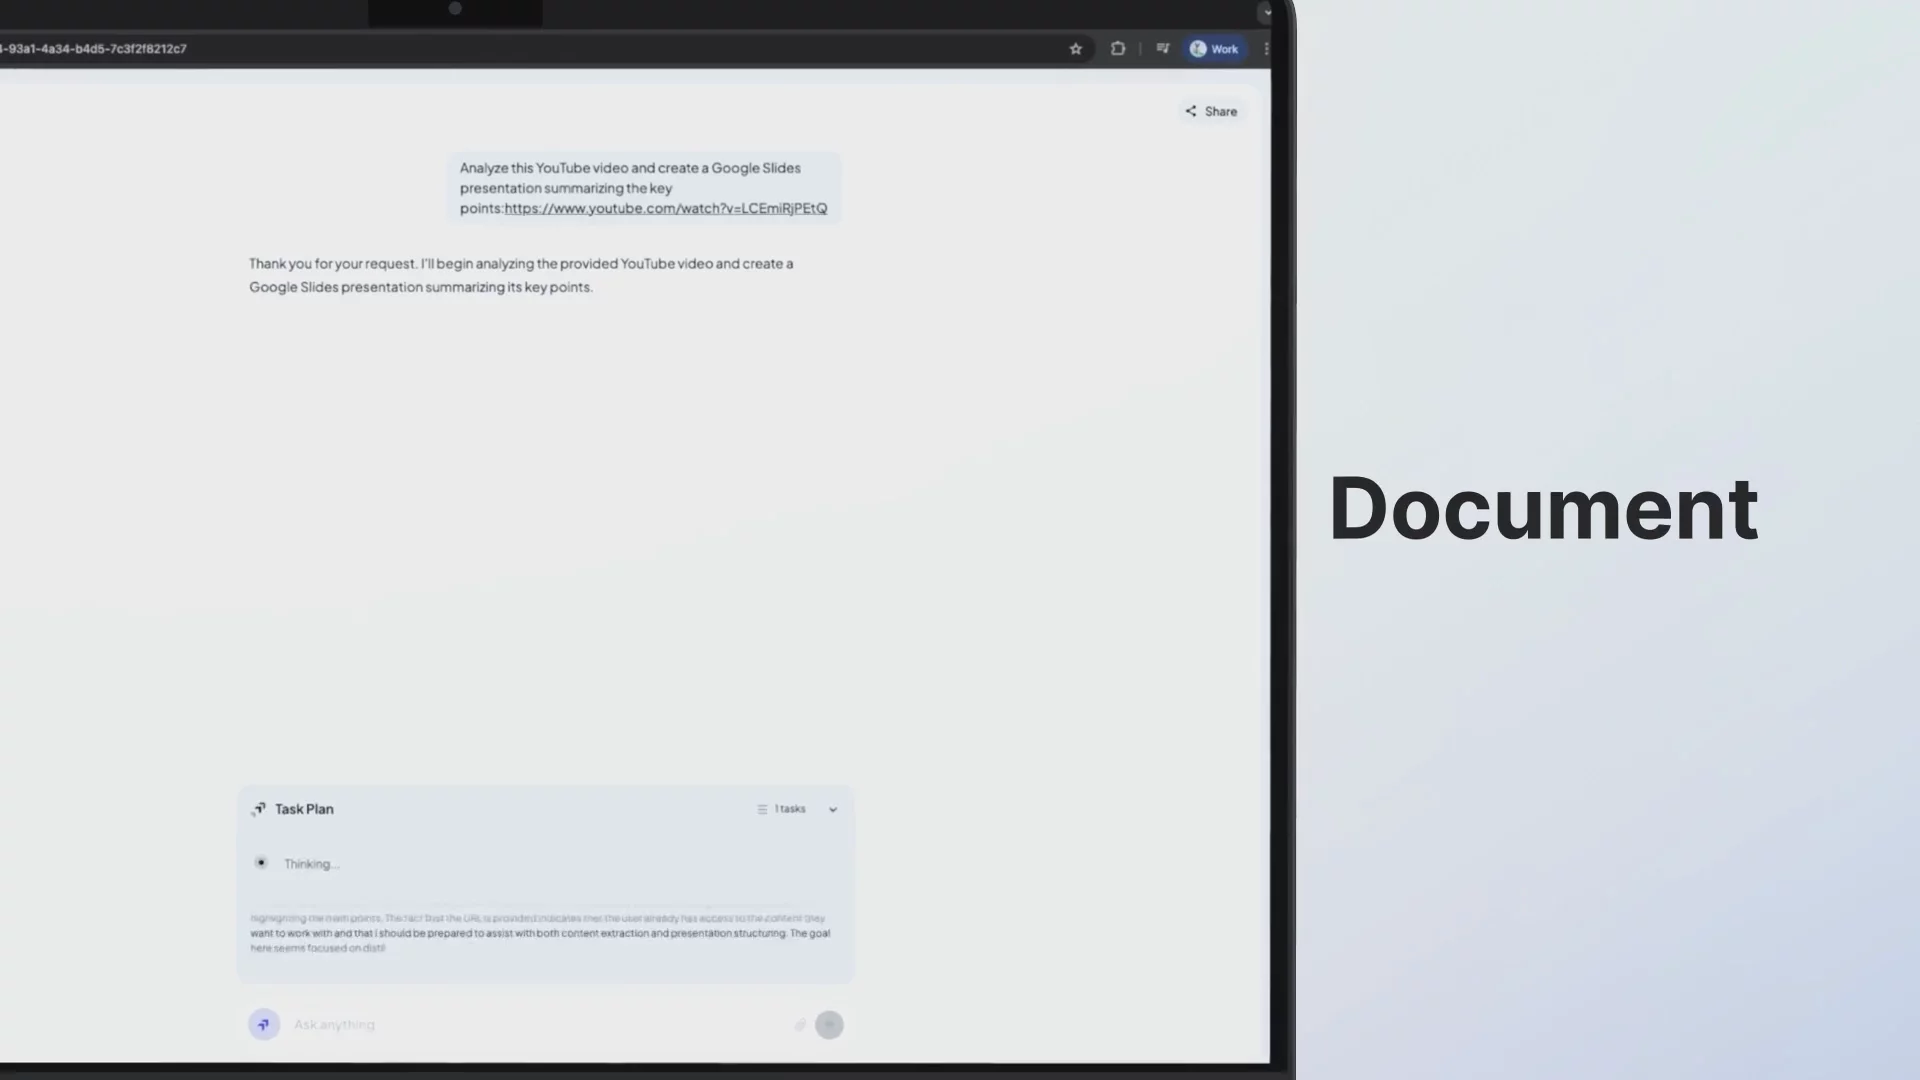Click the attachment paperclip icon
Image resolution: width=1920 pixels, height=1080 pixels.
click(800, 1024)
